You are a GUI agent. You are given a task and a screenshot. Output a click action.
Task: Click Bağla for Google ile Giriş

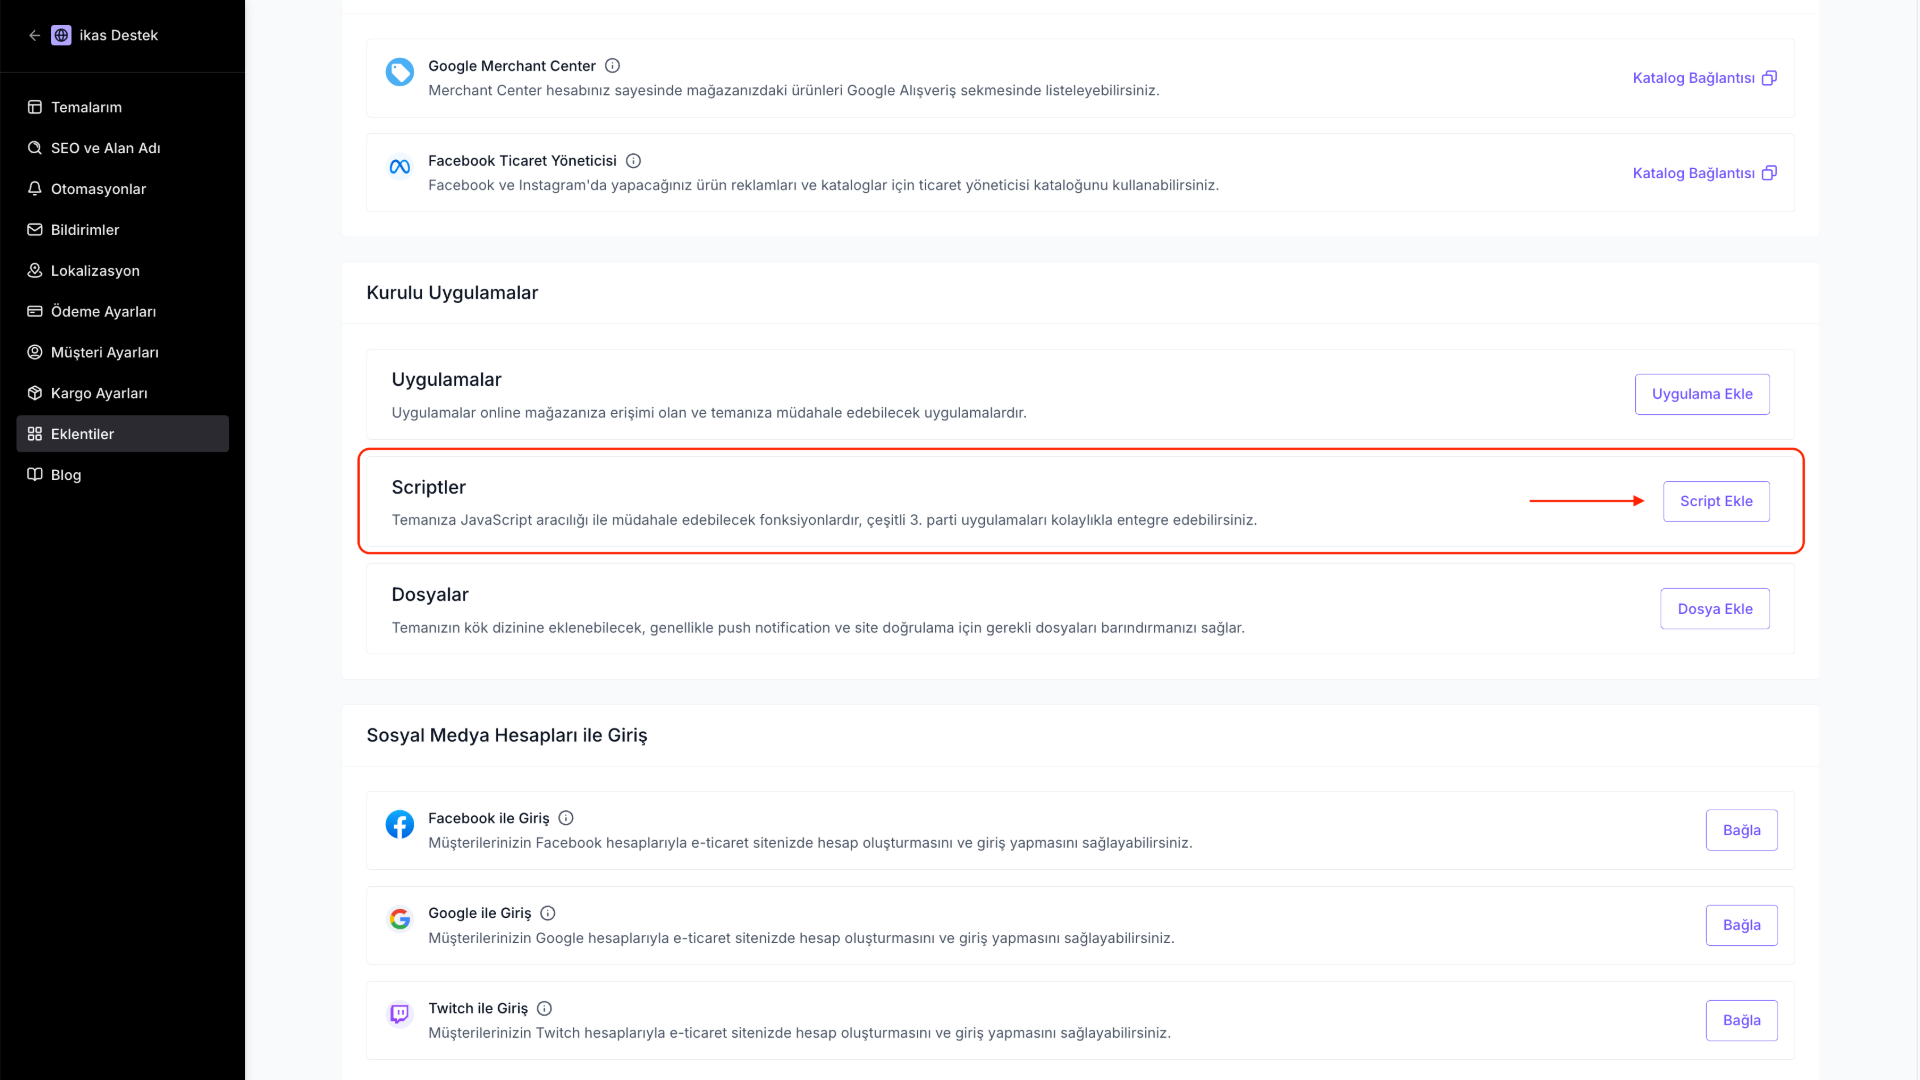(x=1741, y=925)
